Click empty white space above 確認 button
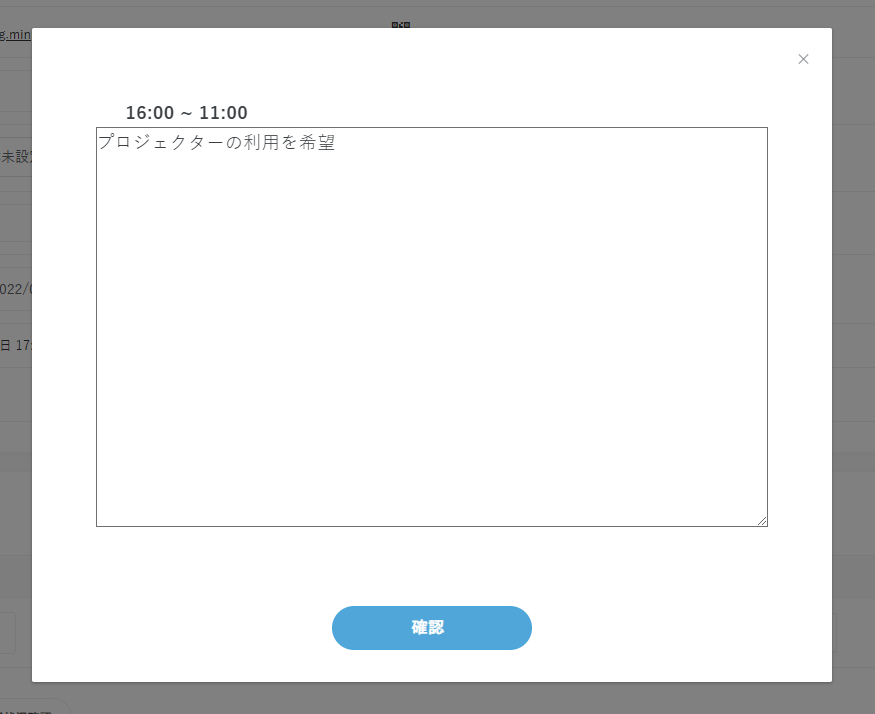 coord(431,566)
